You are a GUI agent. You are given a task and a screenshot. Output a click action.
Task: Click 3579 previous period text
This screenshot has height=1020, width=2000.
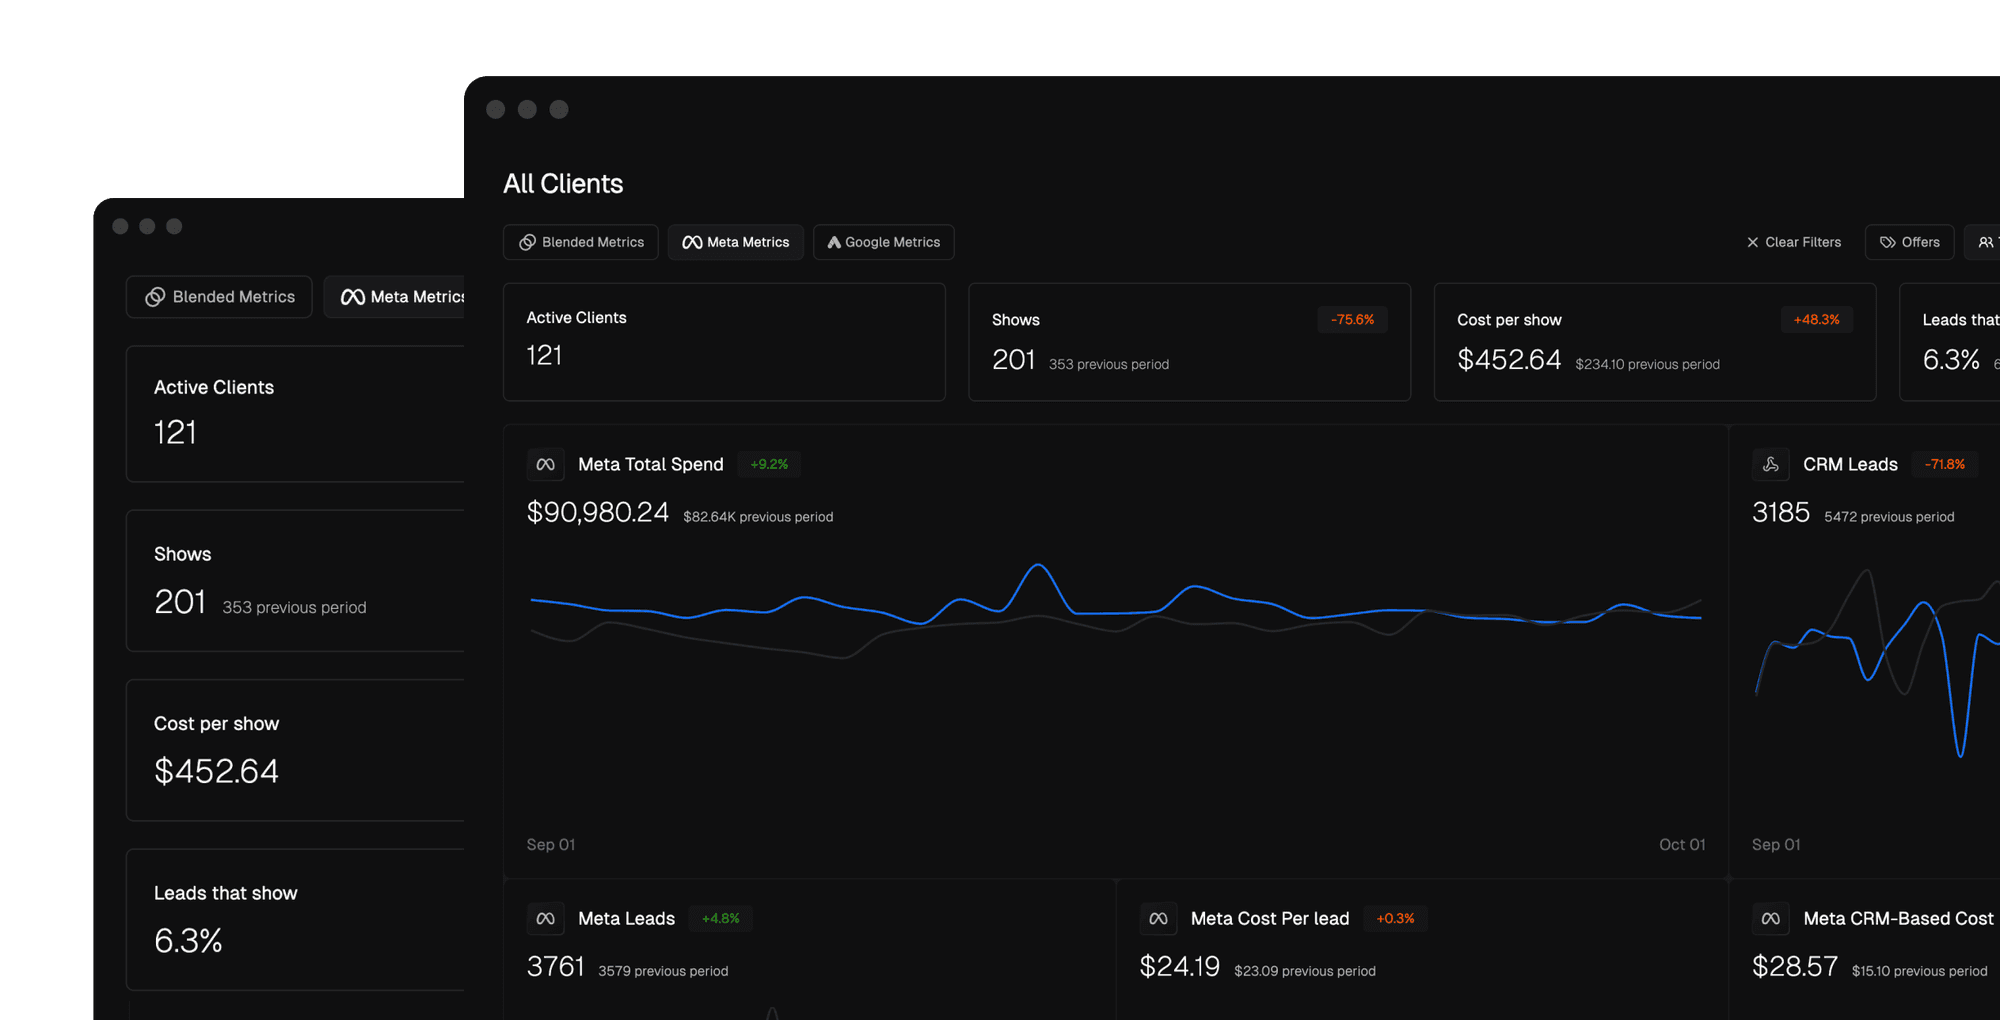click(663, 971)
